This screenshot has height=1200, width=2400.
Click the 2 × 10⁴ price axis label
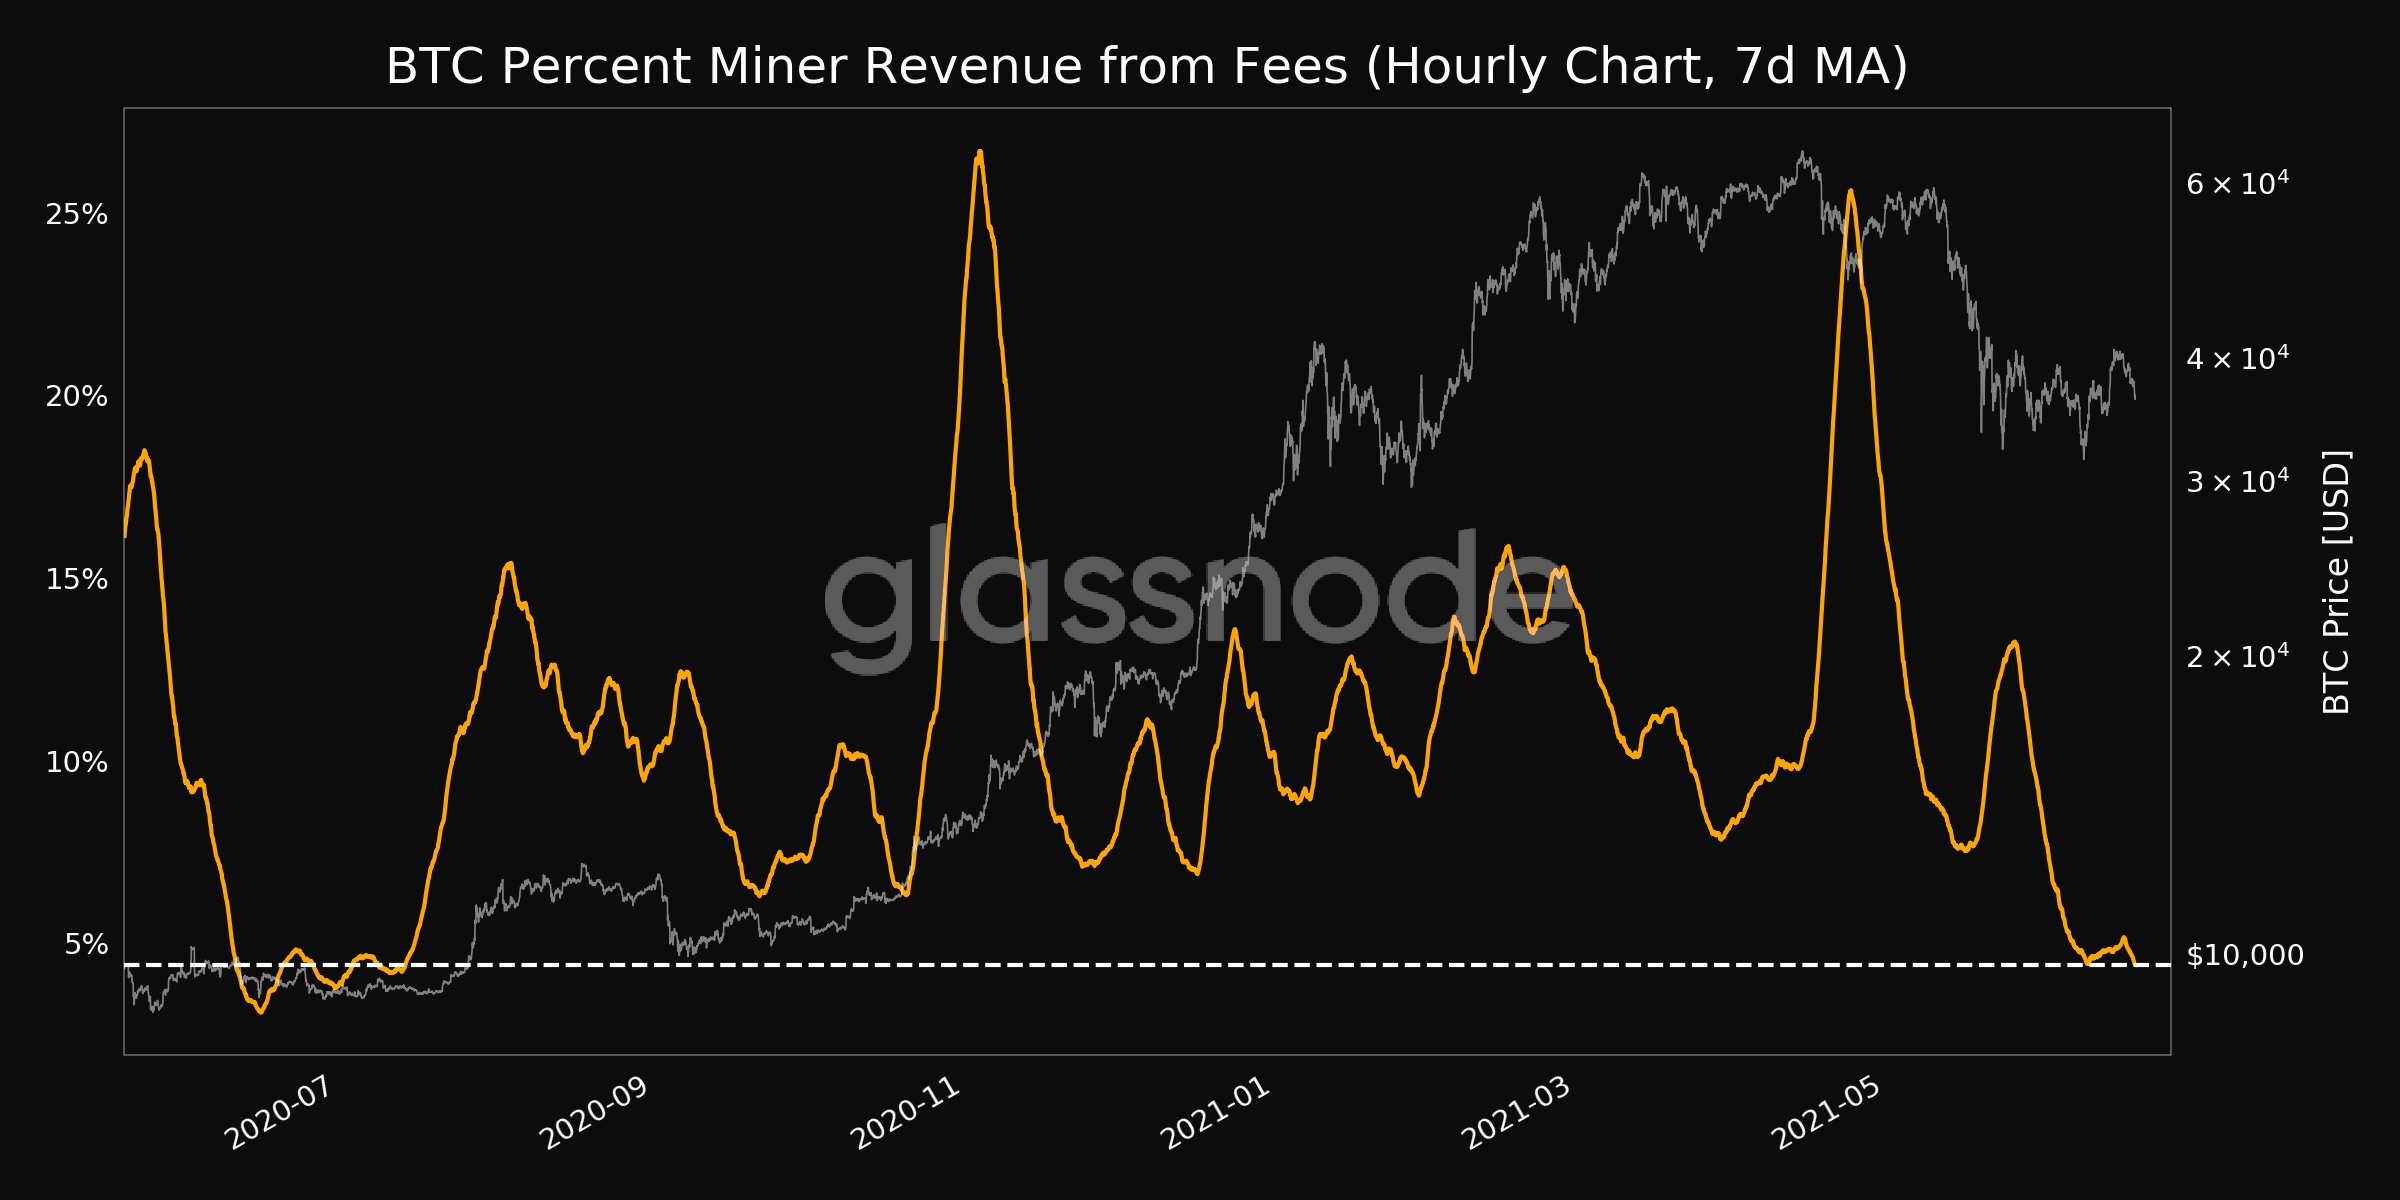tap(2237, 656)
